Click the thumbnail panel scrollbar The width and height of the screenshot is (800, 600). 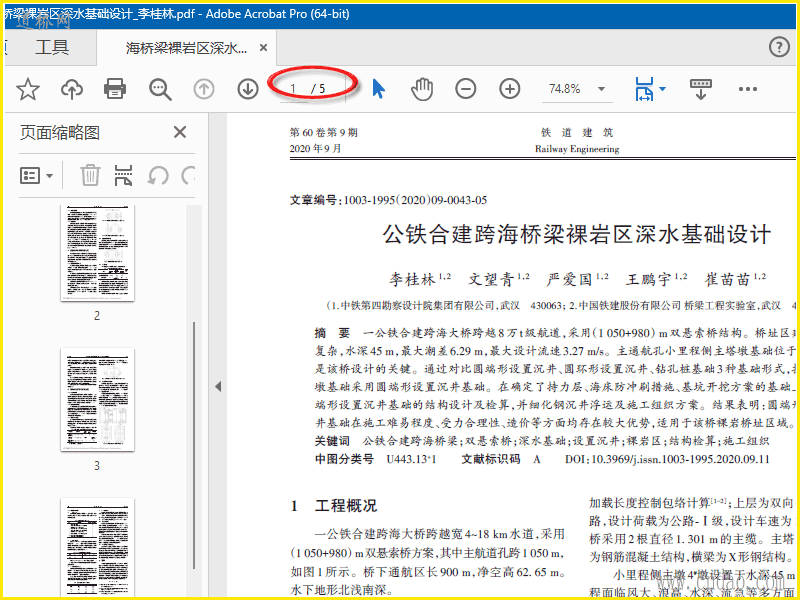193,444
